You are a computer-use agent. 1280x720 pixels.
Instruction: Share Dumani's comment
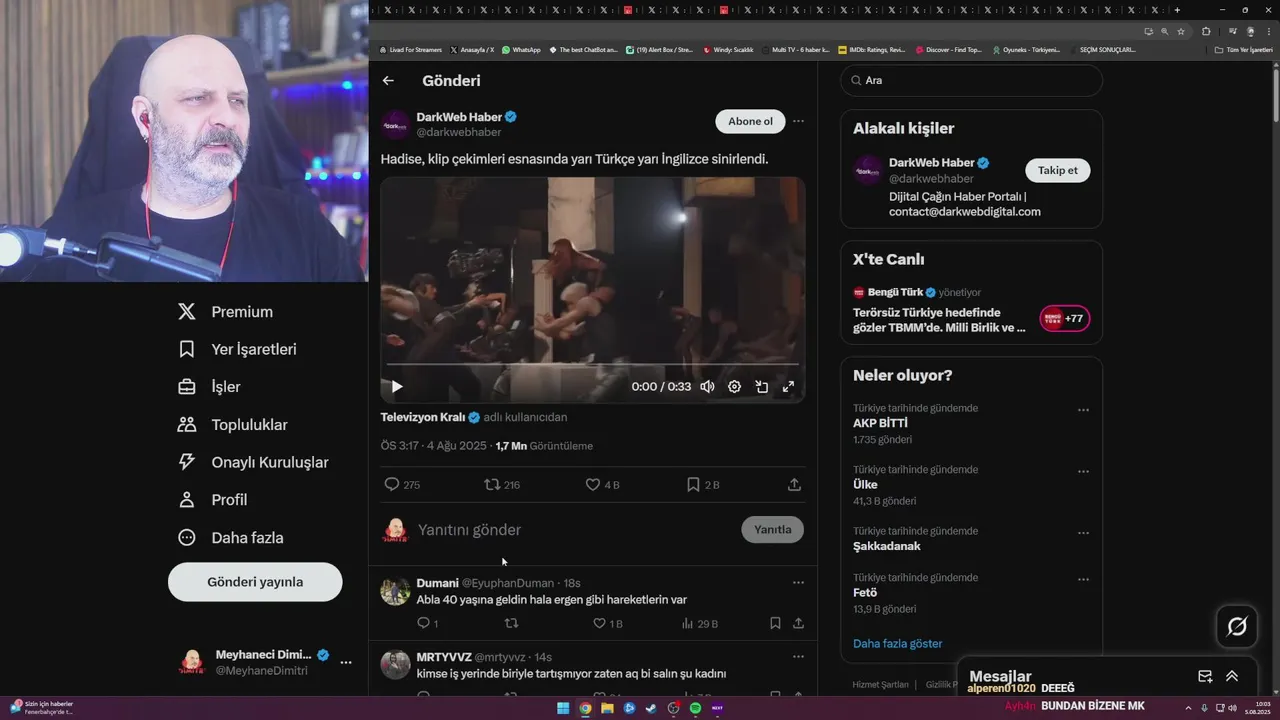798,623
